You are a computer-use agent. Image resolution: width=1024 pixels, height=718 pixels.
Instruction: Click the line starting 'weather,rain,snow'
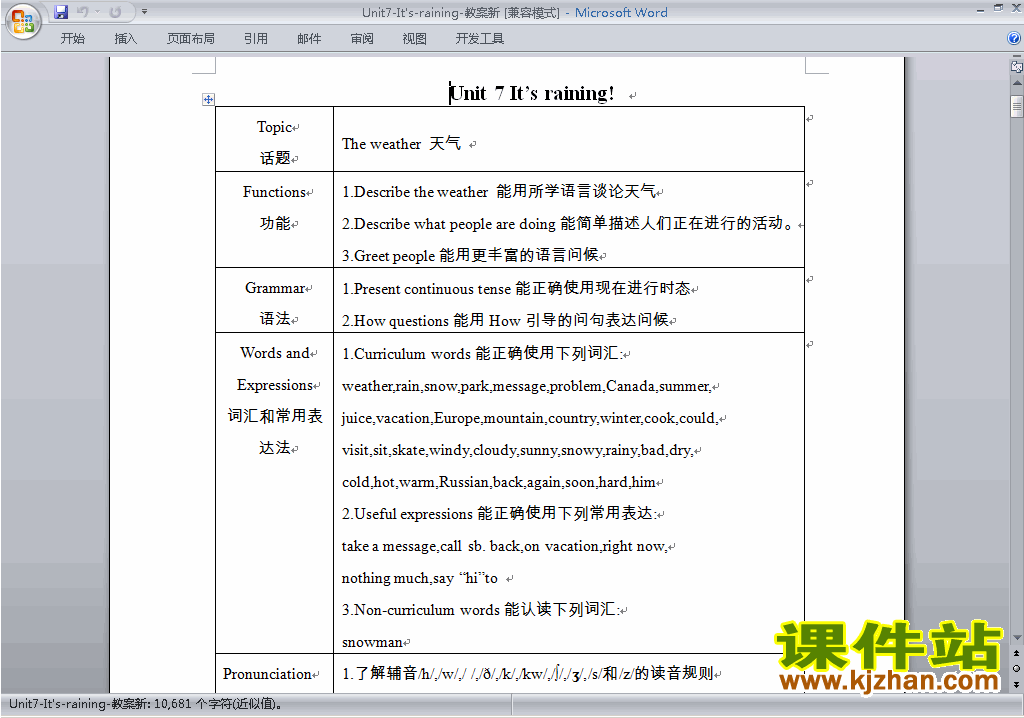(x=526, y=386)
